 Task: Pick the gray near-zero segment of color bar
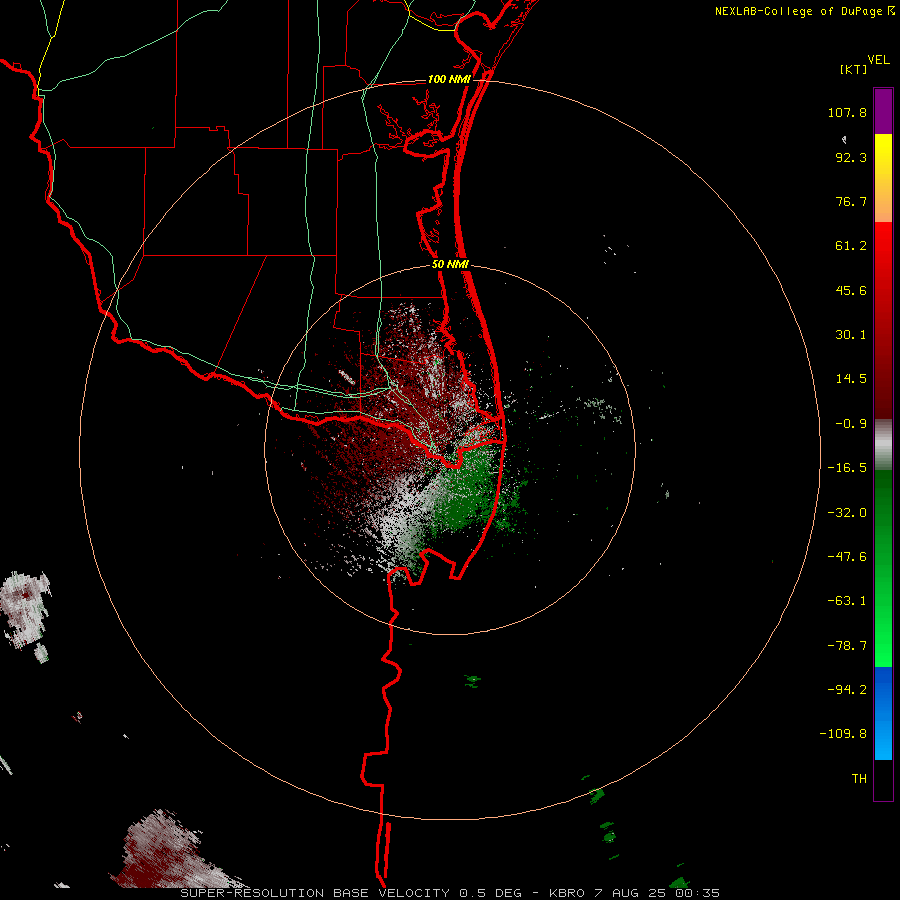click(x=883, y=445)
